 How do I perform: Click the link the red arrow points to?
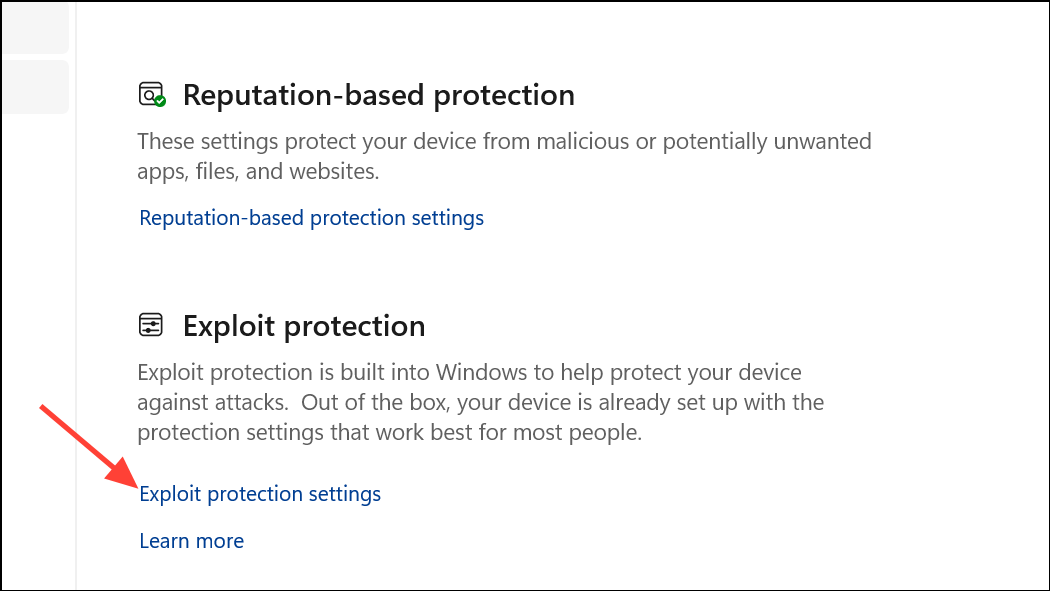click(x=260, y=493)
